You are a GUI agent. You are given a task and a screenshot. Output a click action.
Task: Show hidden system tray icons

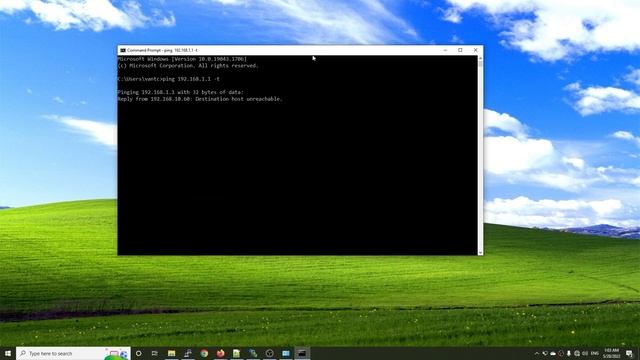click(x=537, y=353)
